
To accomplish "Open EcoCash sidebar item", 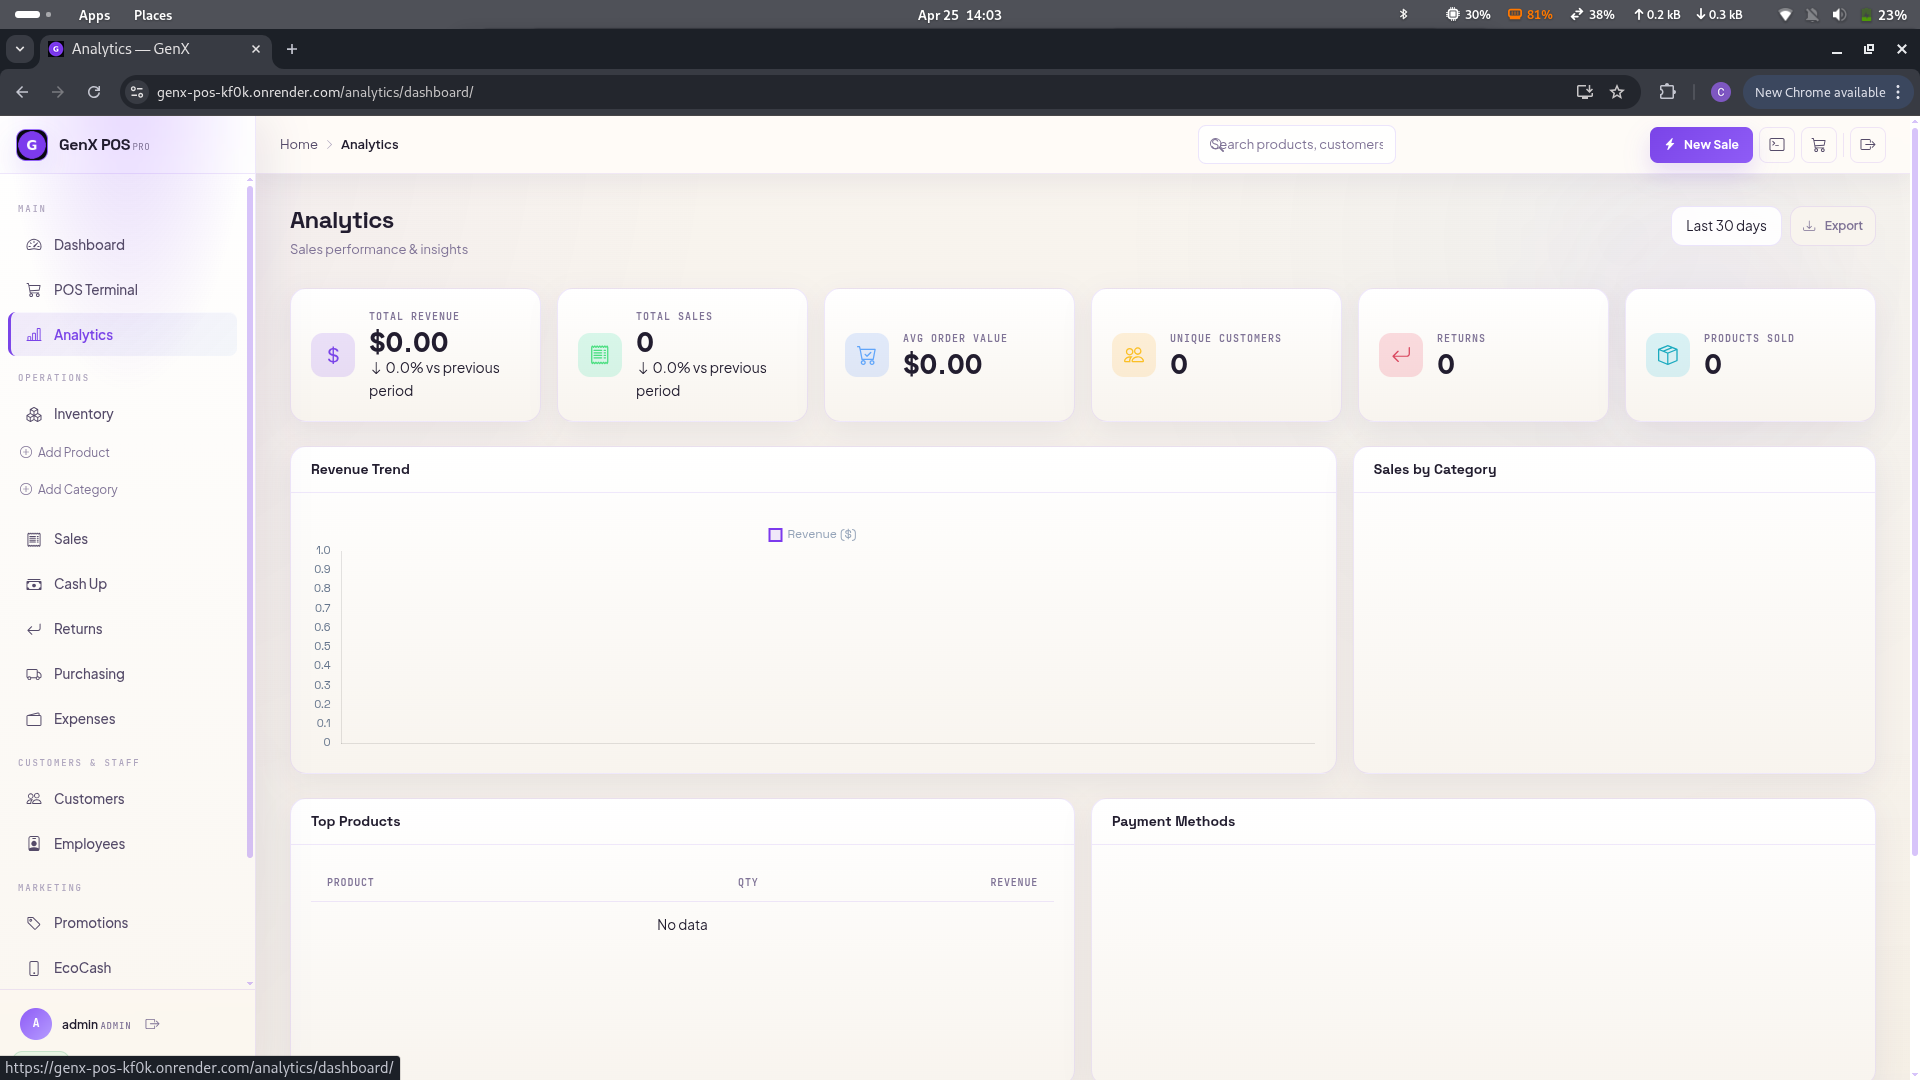I will coord(122,968).
